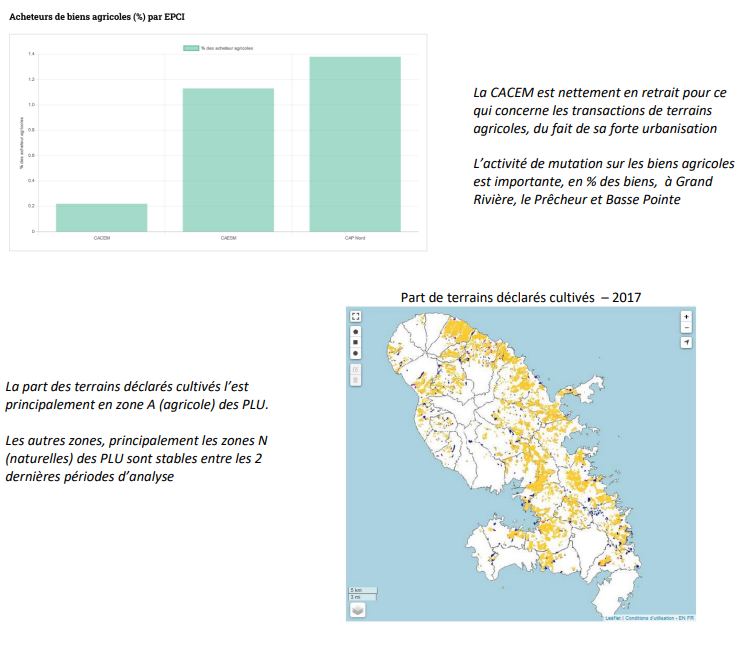Screen dimensions: 742x663
Task: Click the CAP Nord bar in chart
Action: tap(355, 144)
